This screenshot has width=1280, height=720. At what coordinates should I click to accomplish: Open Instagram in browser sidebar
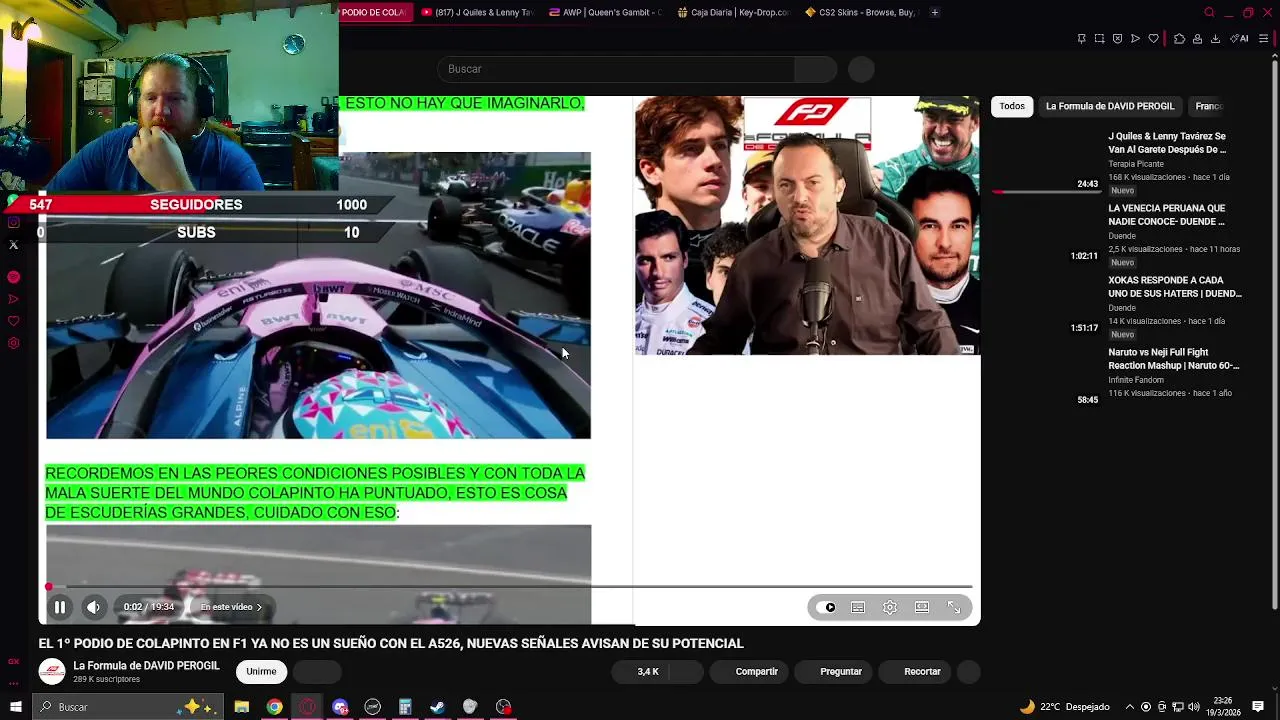(x=13, y=223)
